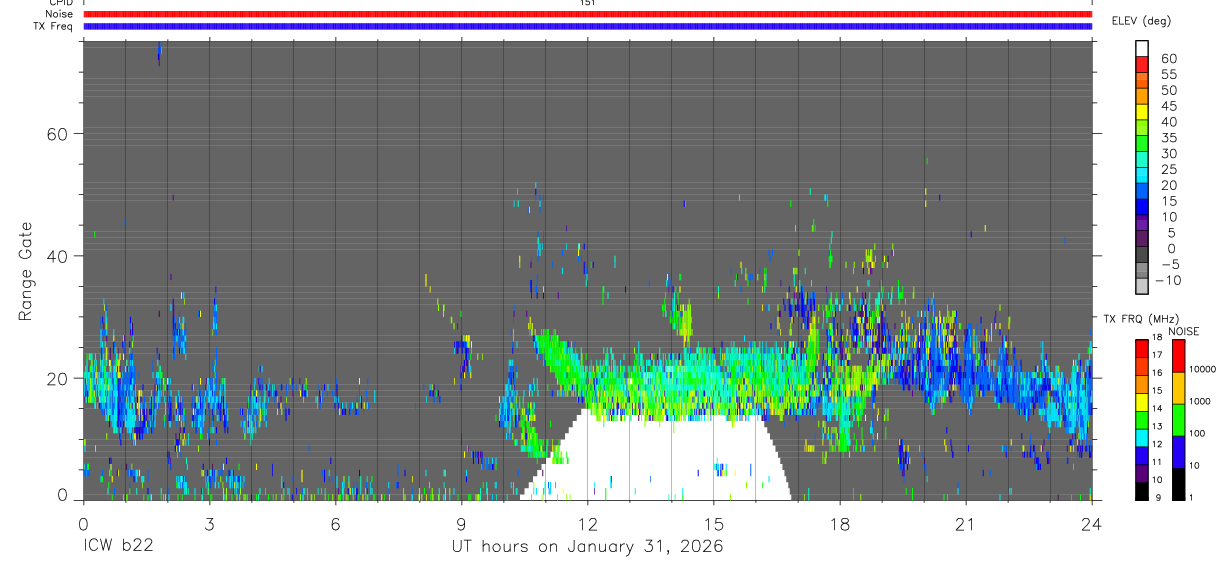Pick green swatch in NOISE colorbar
Screen dimensions: 1228x567
(x=1178, y=420)
